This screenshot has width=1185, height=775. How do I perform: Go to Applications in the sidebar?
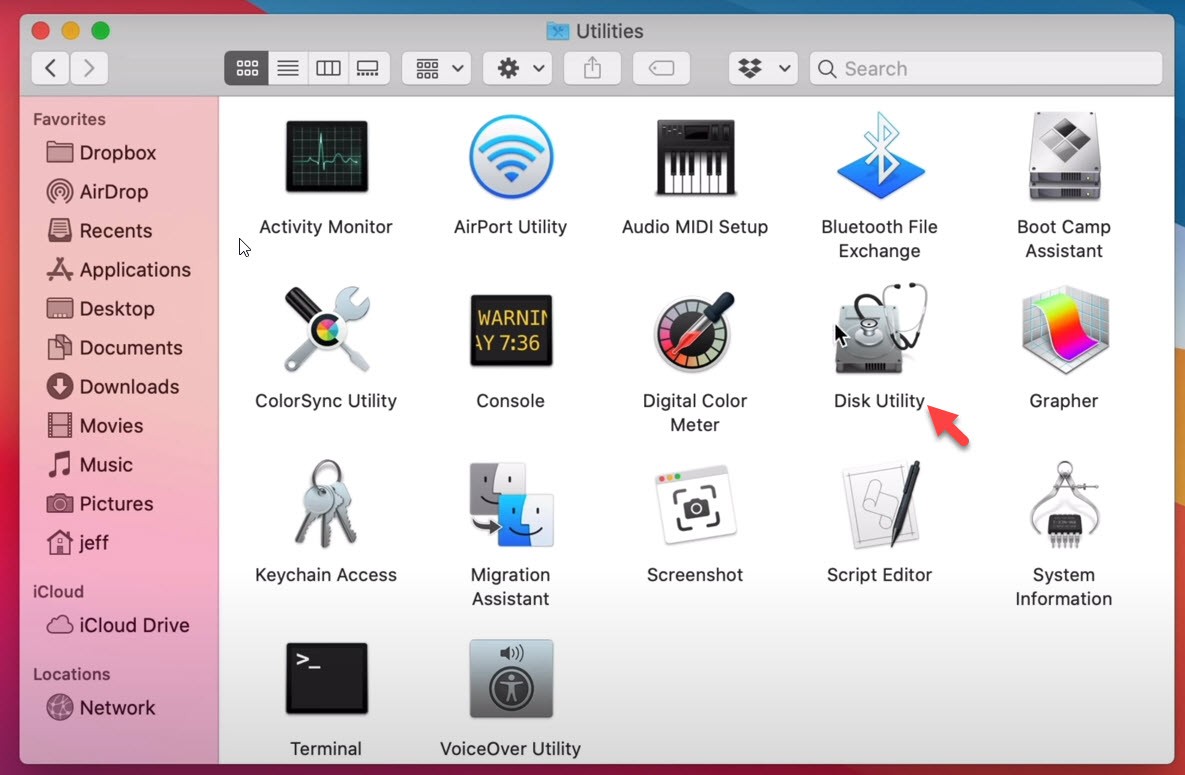pyautogui.click(x=119, y=270)
